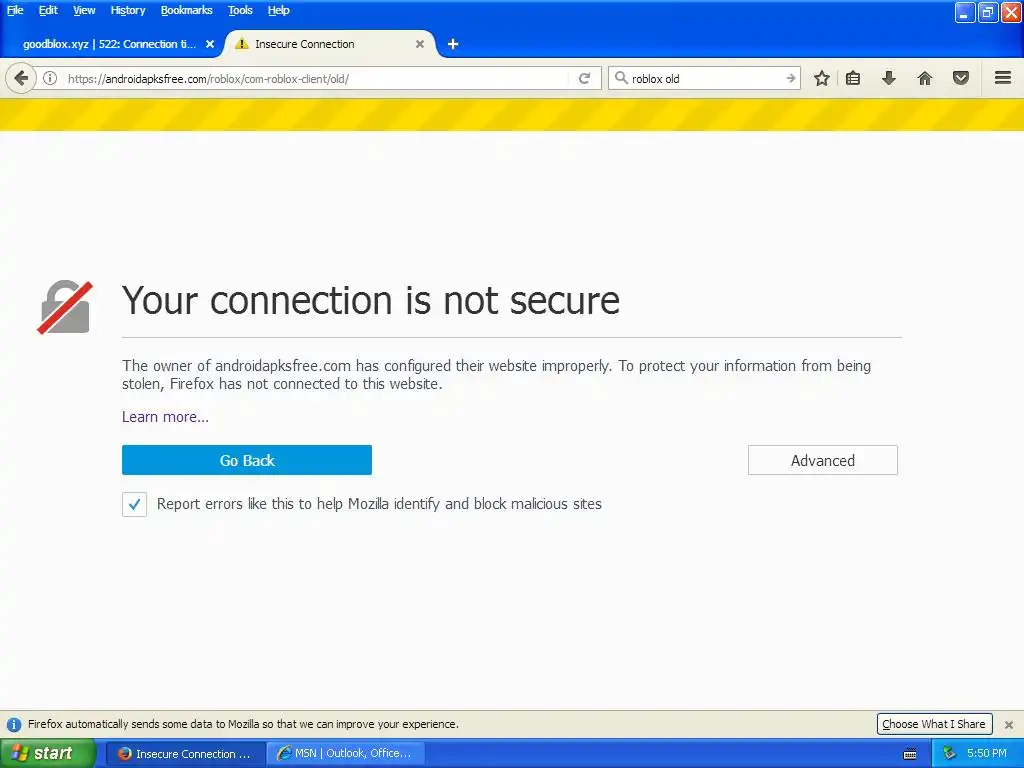The height and width of the screenshot is (768, 1024).
Task: Switch to MSN Outlook taskbar window
Action: [x=347, y=754]
